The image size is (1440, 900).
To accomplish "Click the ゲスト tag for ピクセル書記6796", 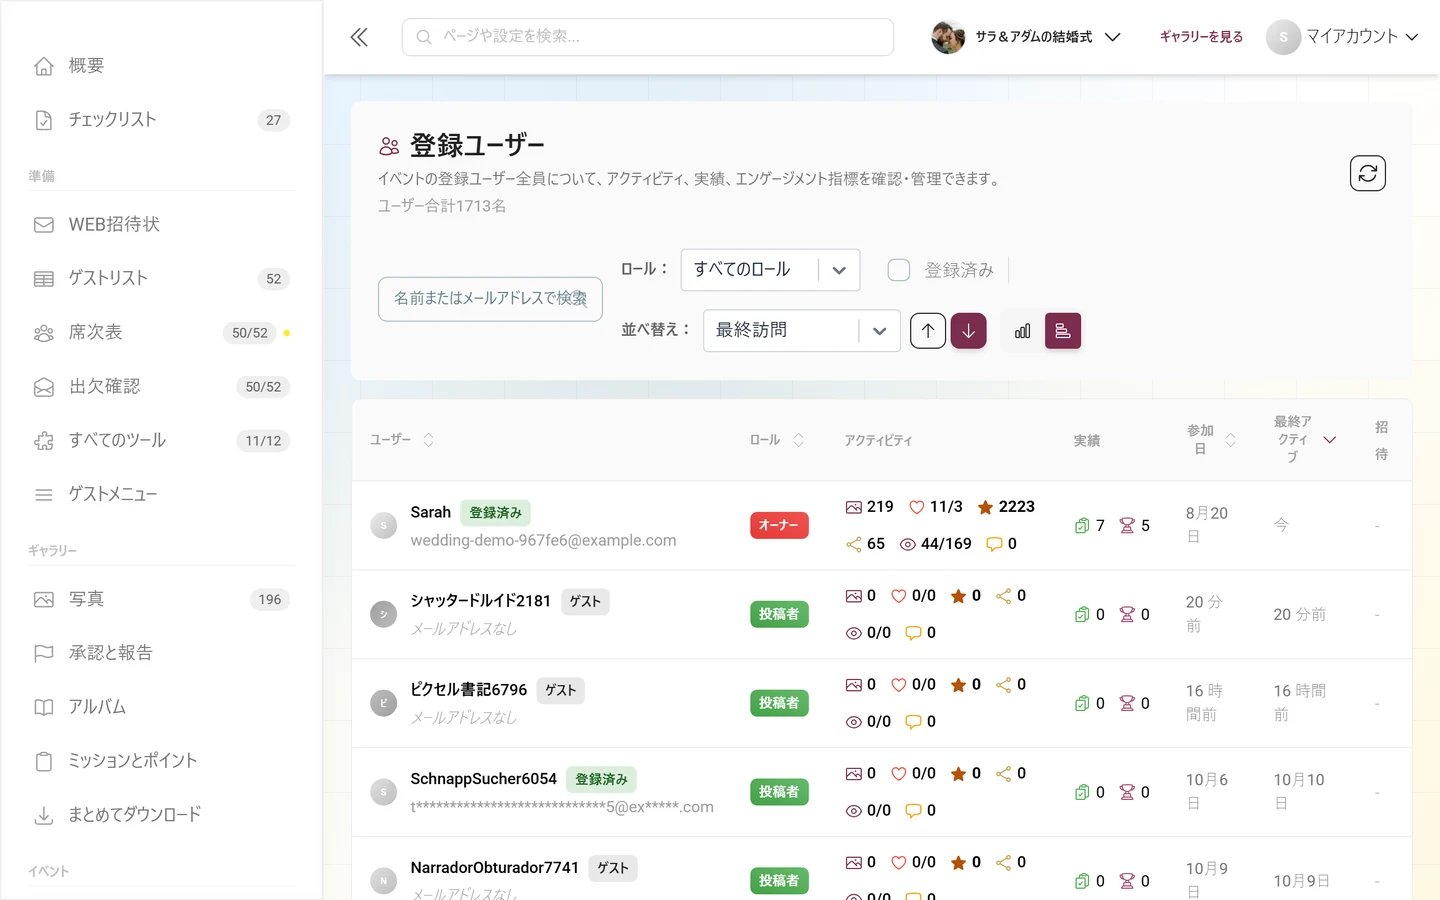I will click(x=561, y=691).
